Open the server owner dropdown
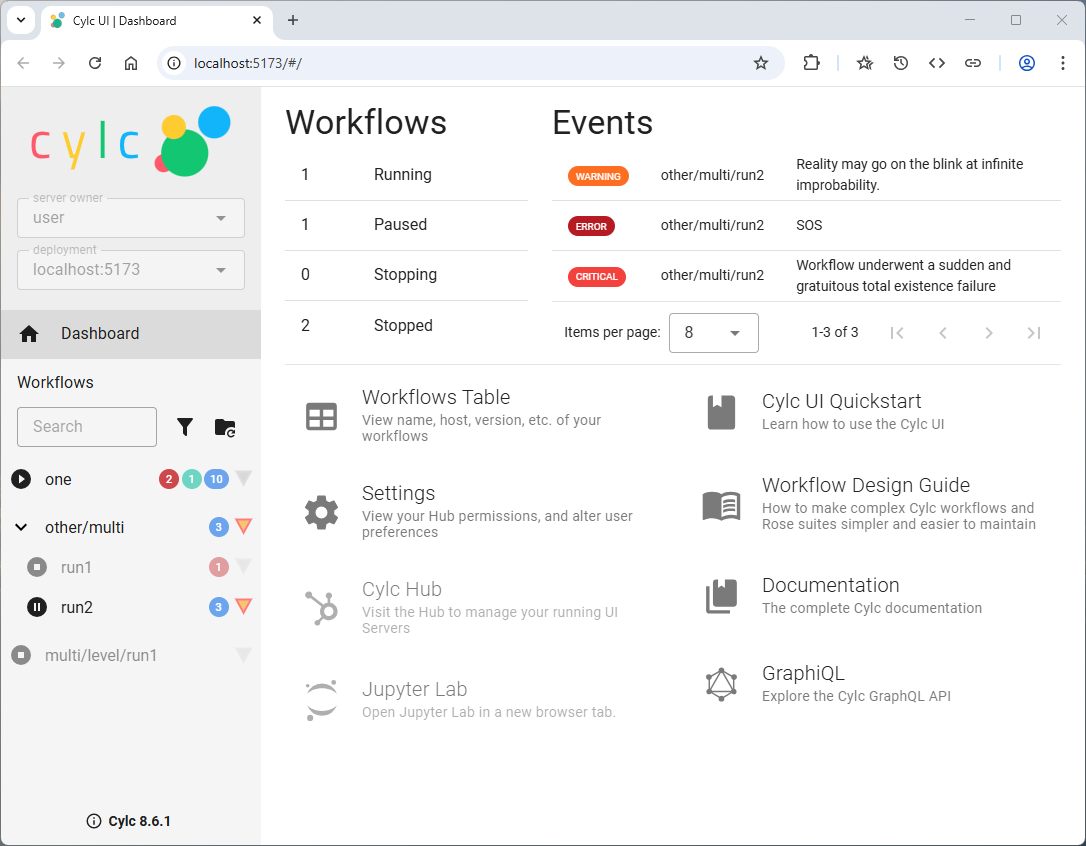 (130, 218)
